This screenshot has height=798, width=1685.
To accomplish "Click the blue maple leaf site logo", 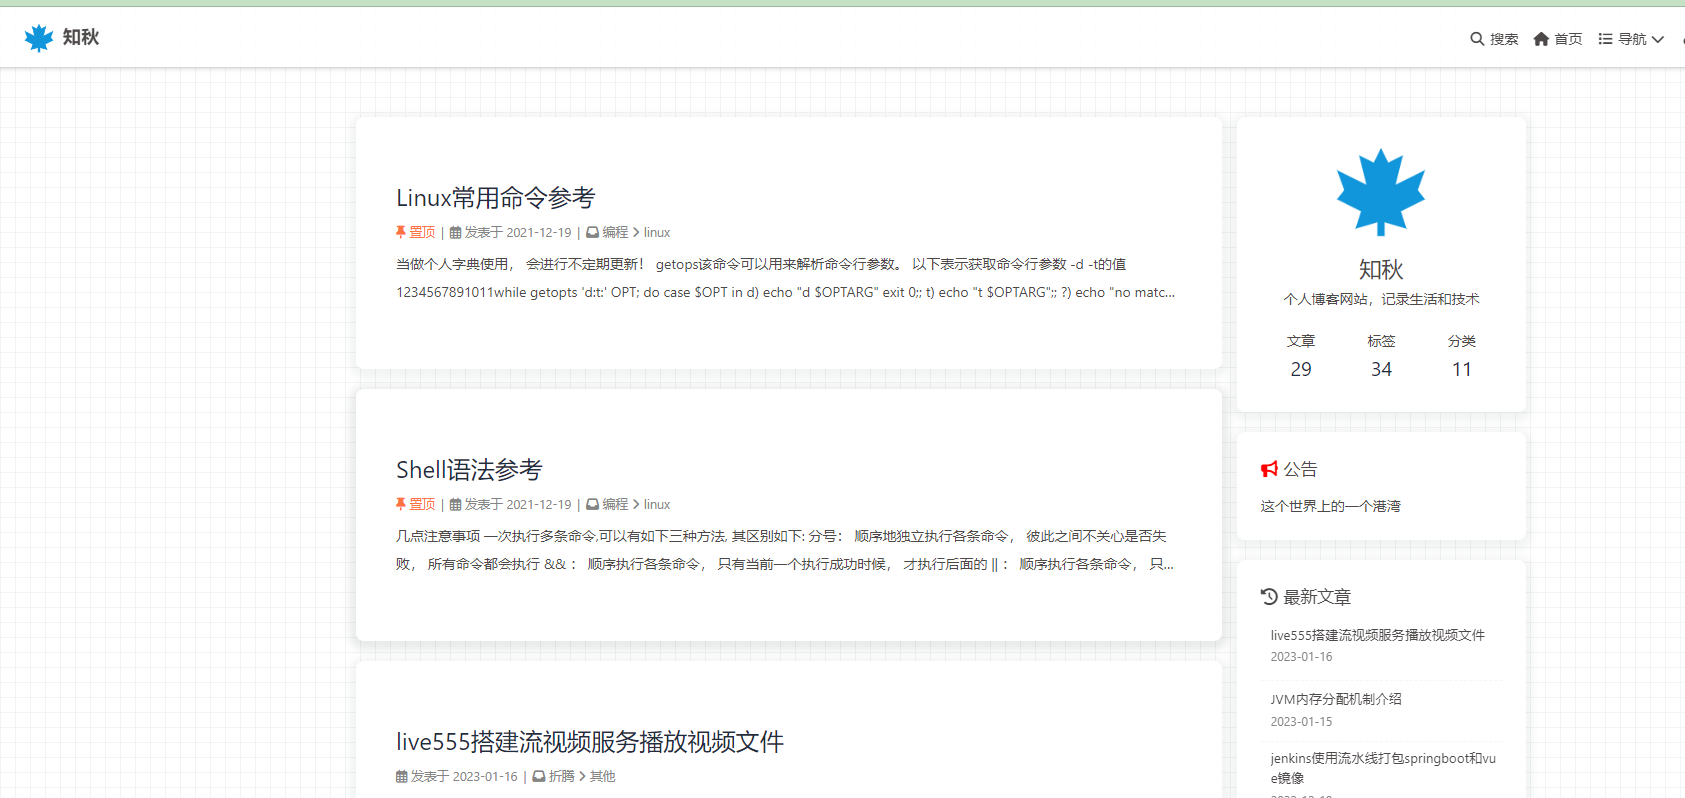I will (39, 38).
